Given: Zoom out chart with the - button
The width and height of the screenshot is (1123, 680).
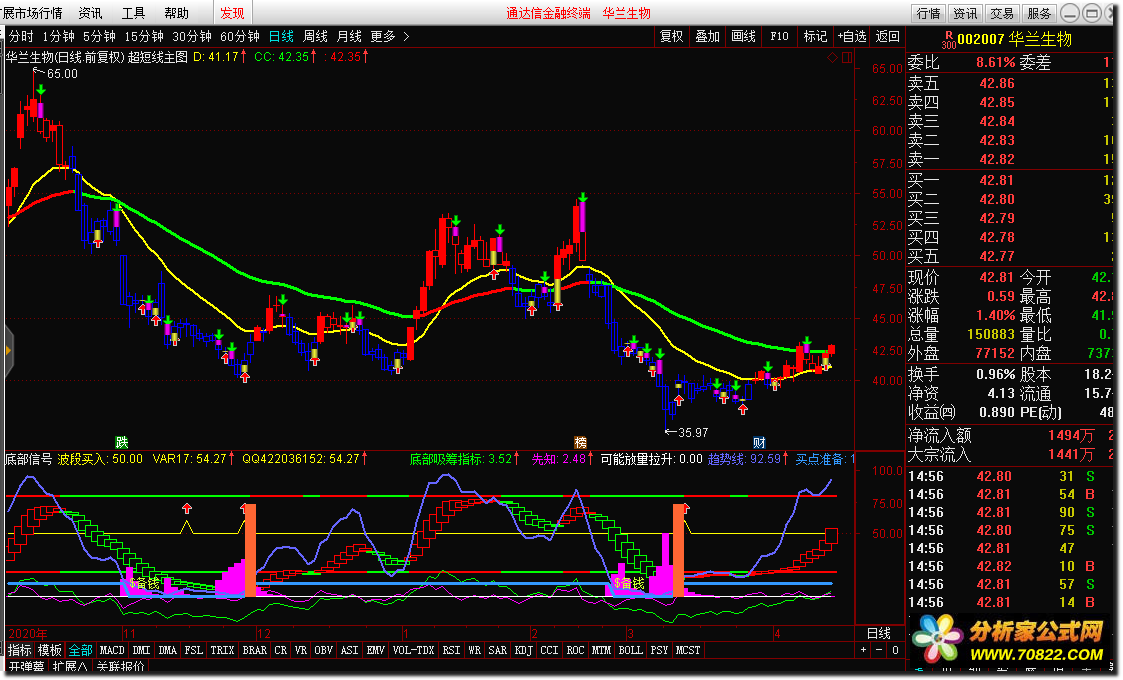Looking at the screenshot, I should pos(879,650).
